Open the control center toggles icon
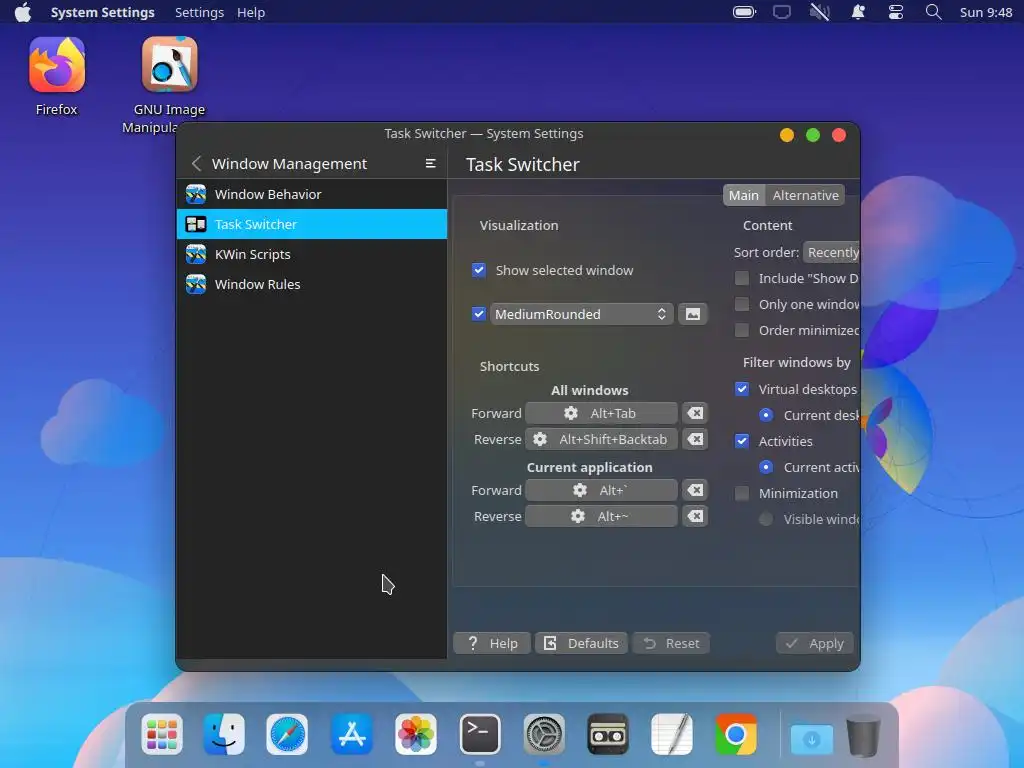The height and width of the screenshot is (768, 1024). [x=895, y=12]
